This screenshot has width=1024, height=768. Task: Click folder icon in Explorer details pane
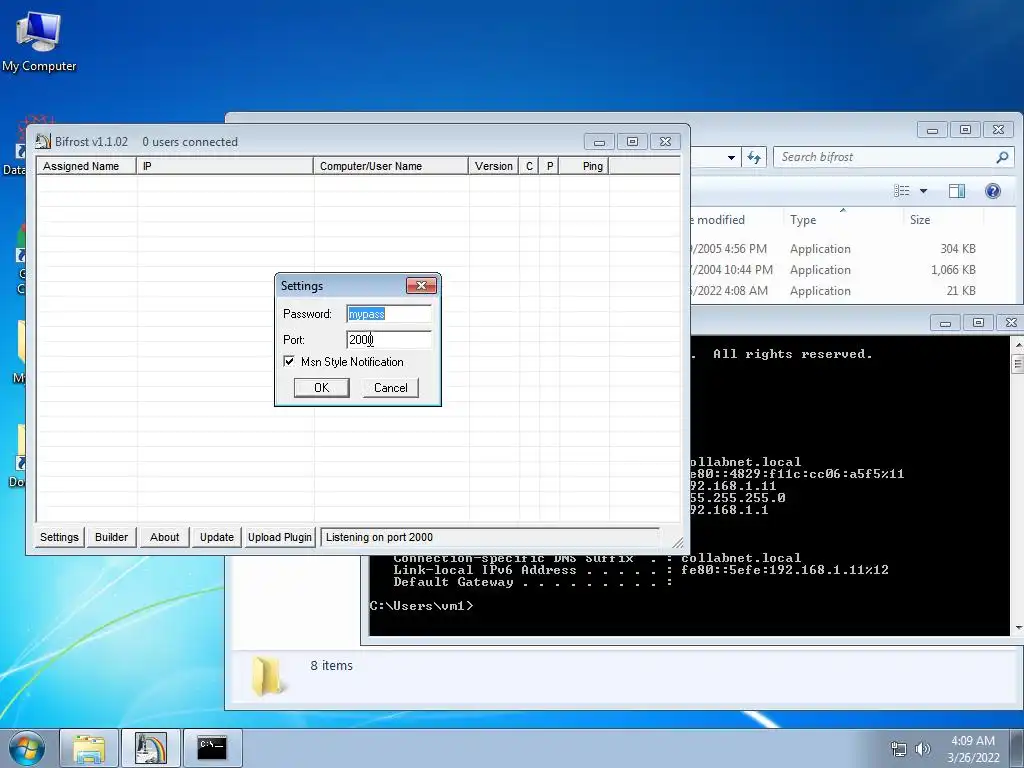point(267,675)
